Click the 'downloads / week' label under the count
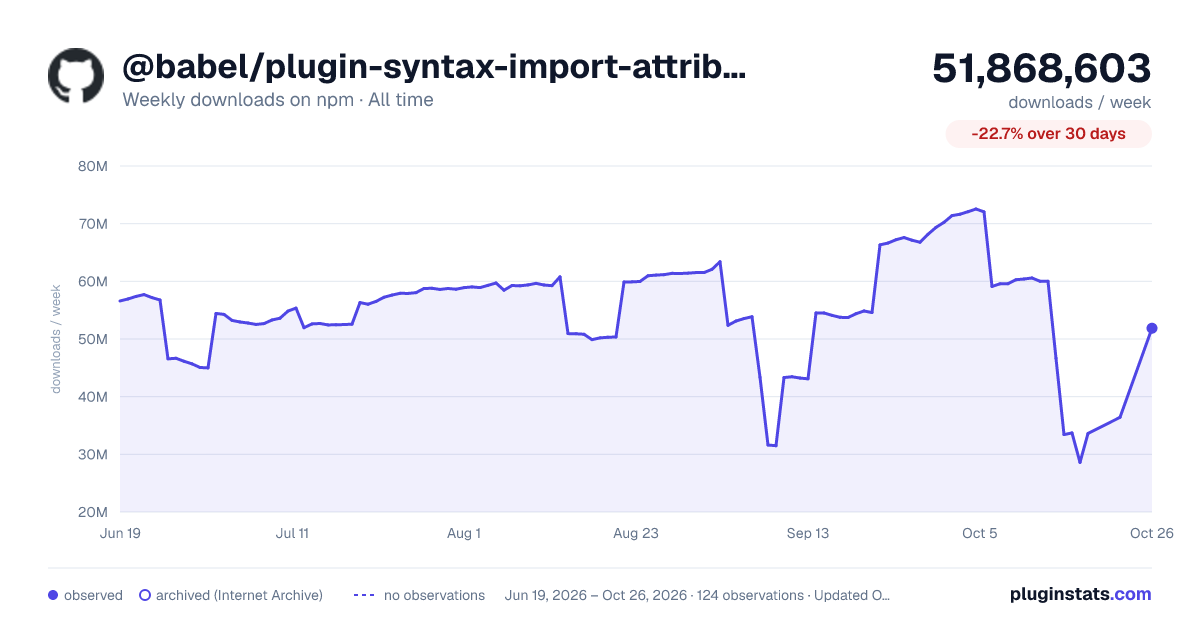Image resolution: width=1200 pixels, height=630 pixels. pyautogui.click(x=1080, y=102)
